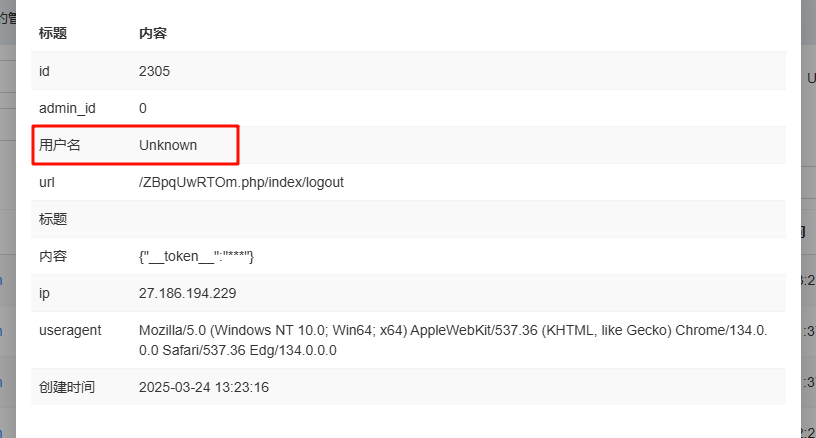The width and height of the screenshot is (816, 438).
Task: Click the Unknown username value
Action: coord(168,145)
